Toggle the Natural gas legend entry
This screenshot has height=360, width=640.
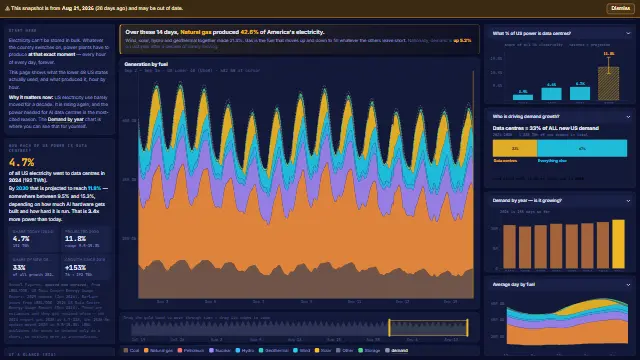point(158,350)
